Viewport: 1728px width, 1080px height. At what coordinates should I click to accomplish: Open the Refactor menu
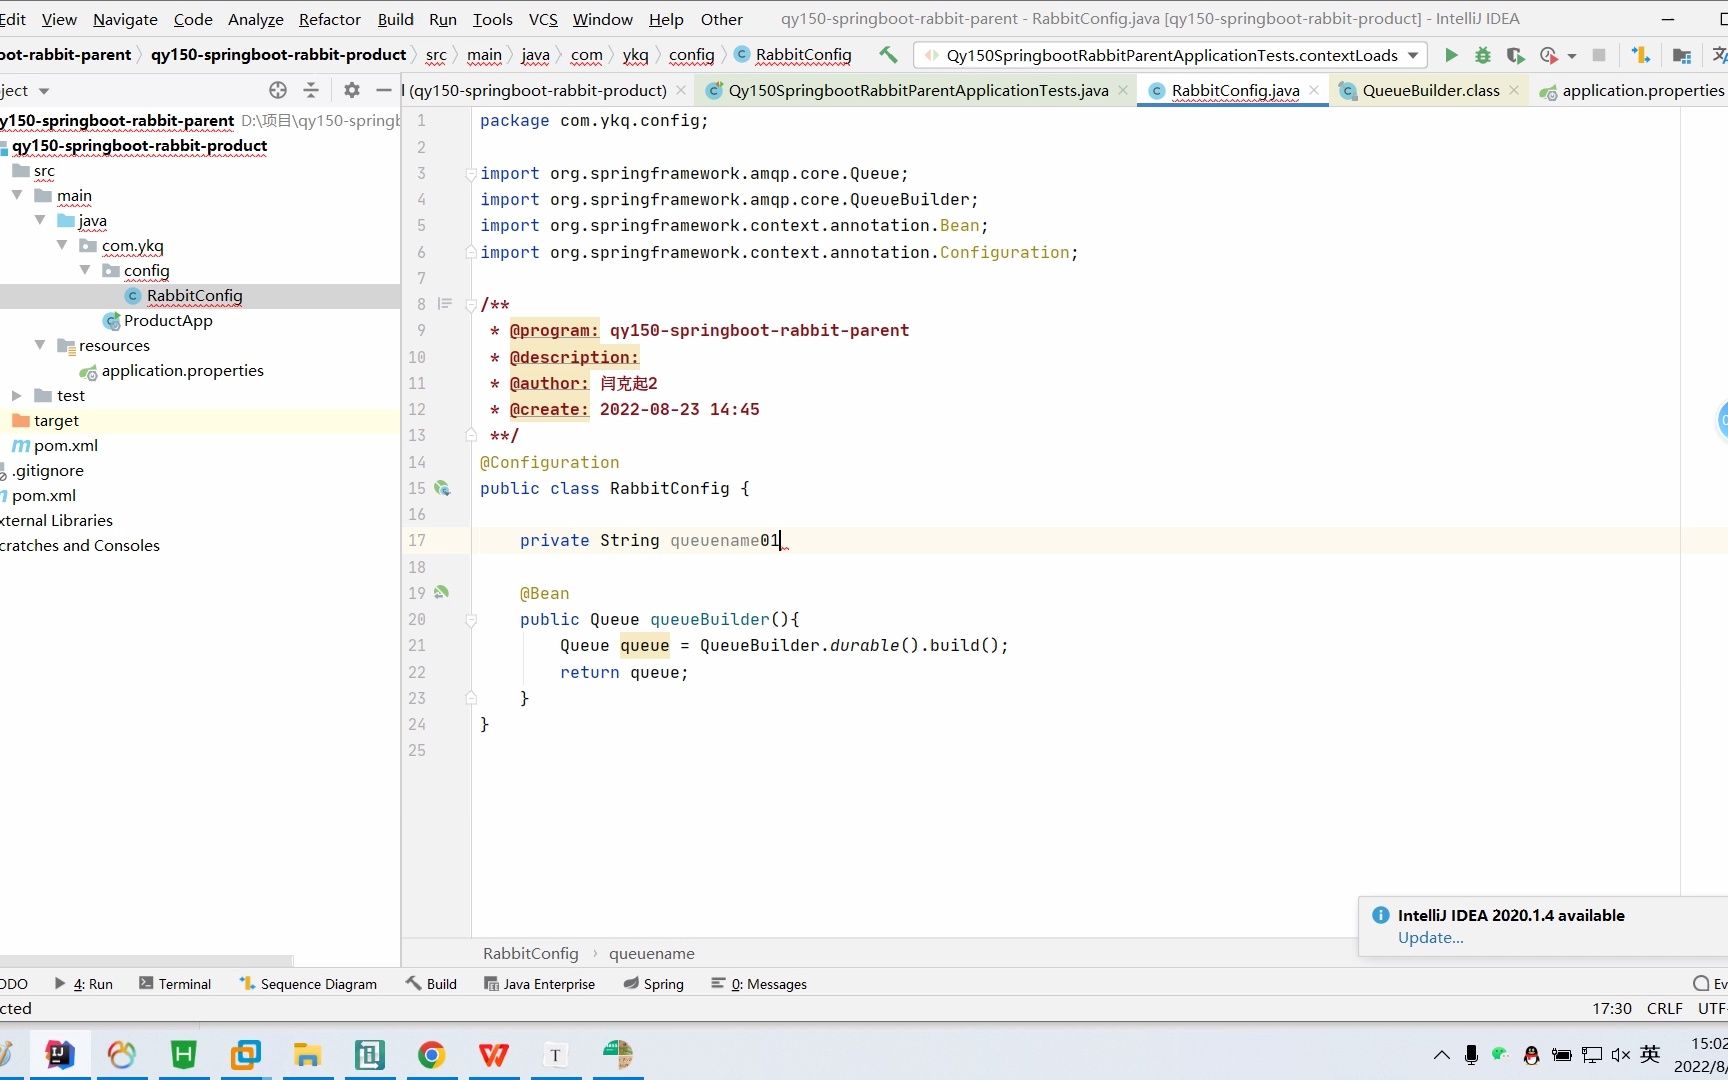(329, 19)
